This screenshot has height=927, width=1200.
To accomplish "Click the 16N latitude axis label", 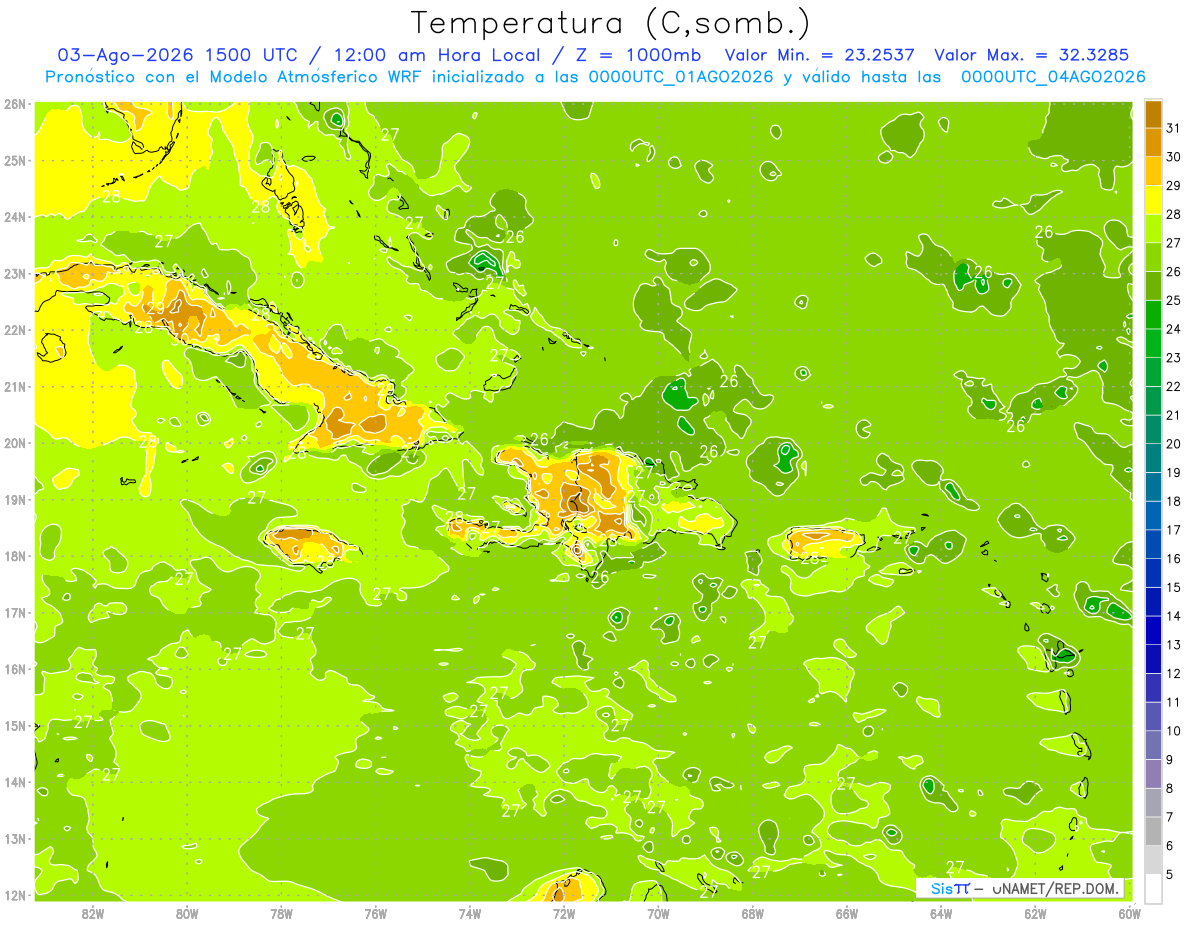I will [x=15, y=669].
